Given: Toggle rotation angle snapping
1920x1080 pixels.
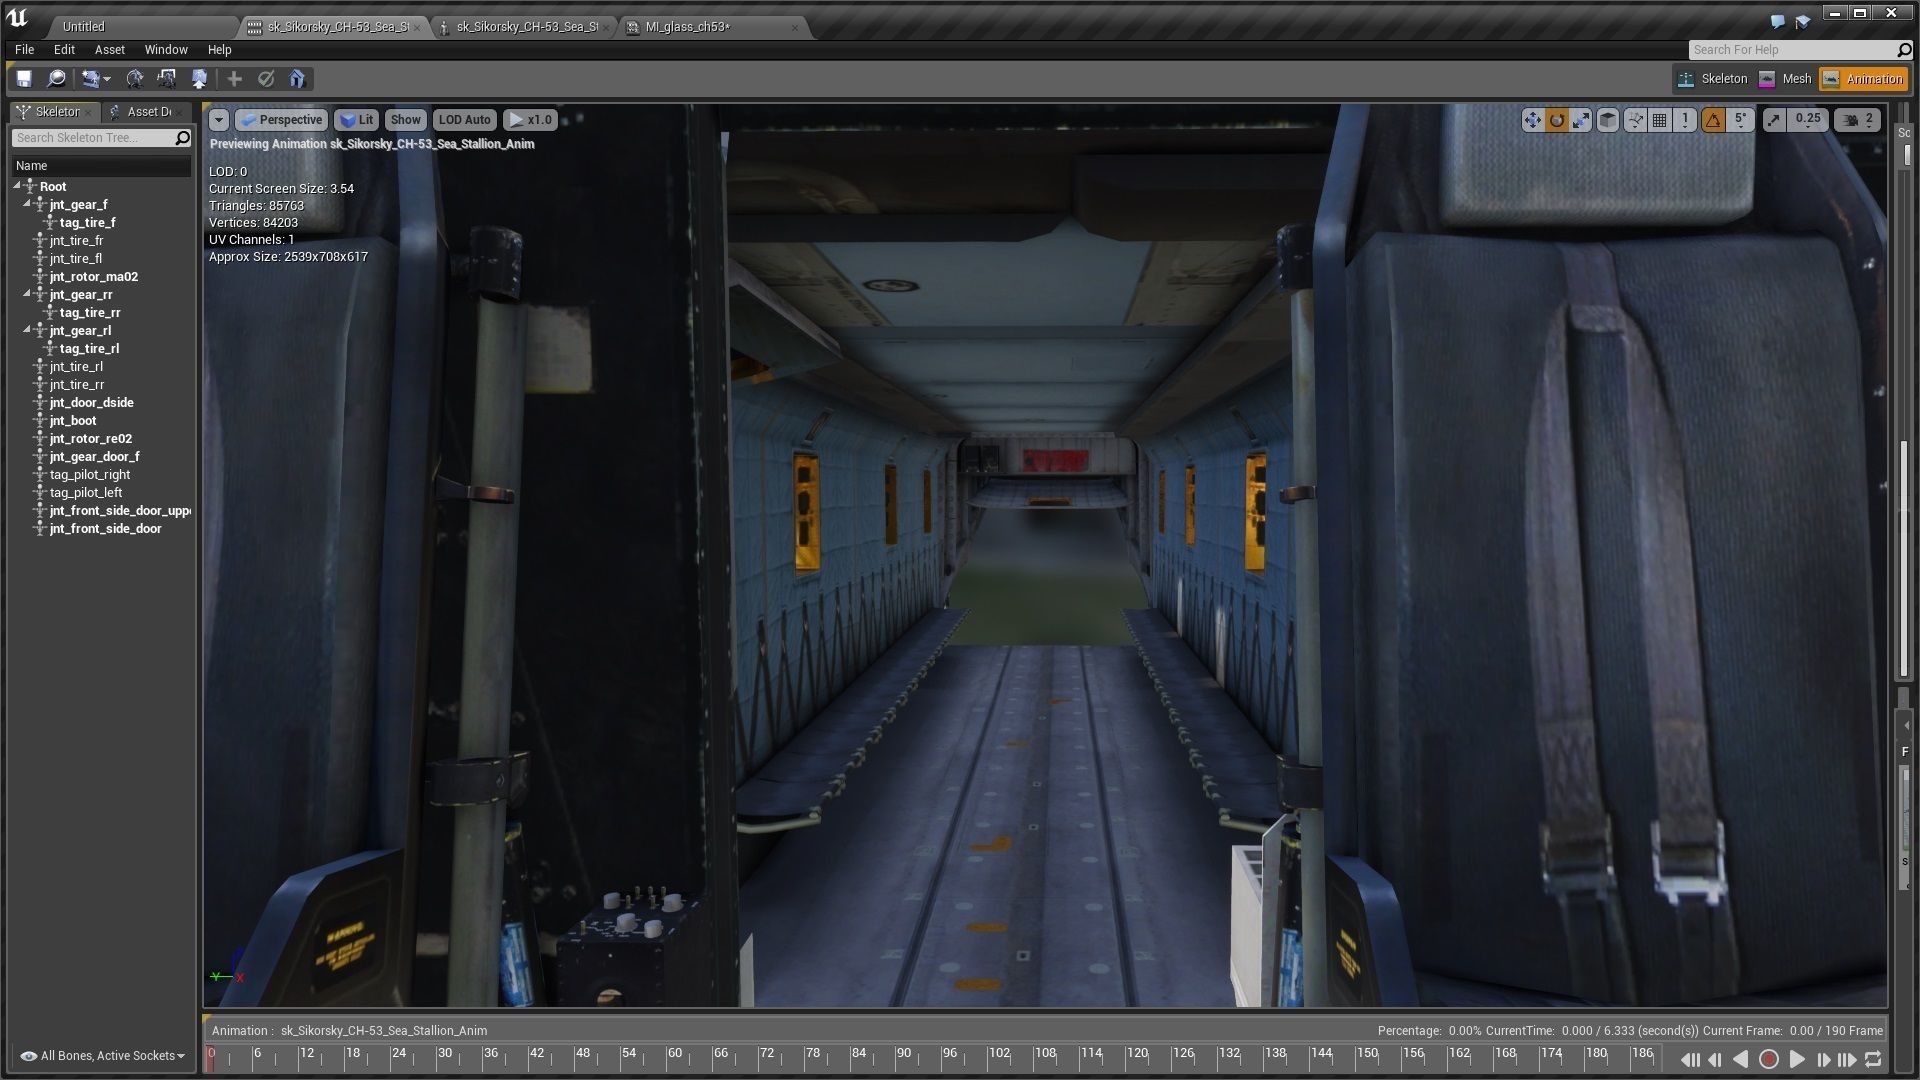Looking at the screenshot, I should click(1714, 120).
